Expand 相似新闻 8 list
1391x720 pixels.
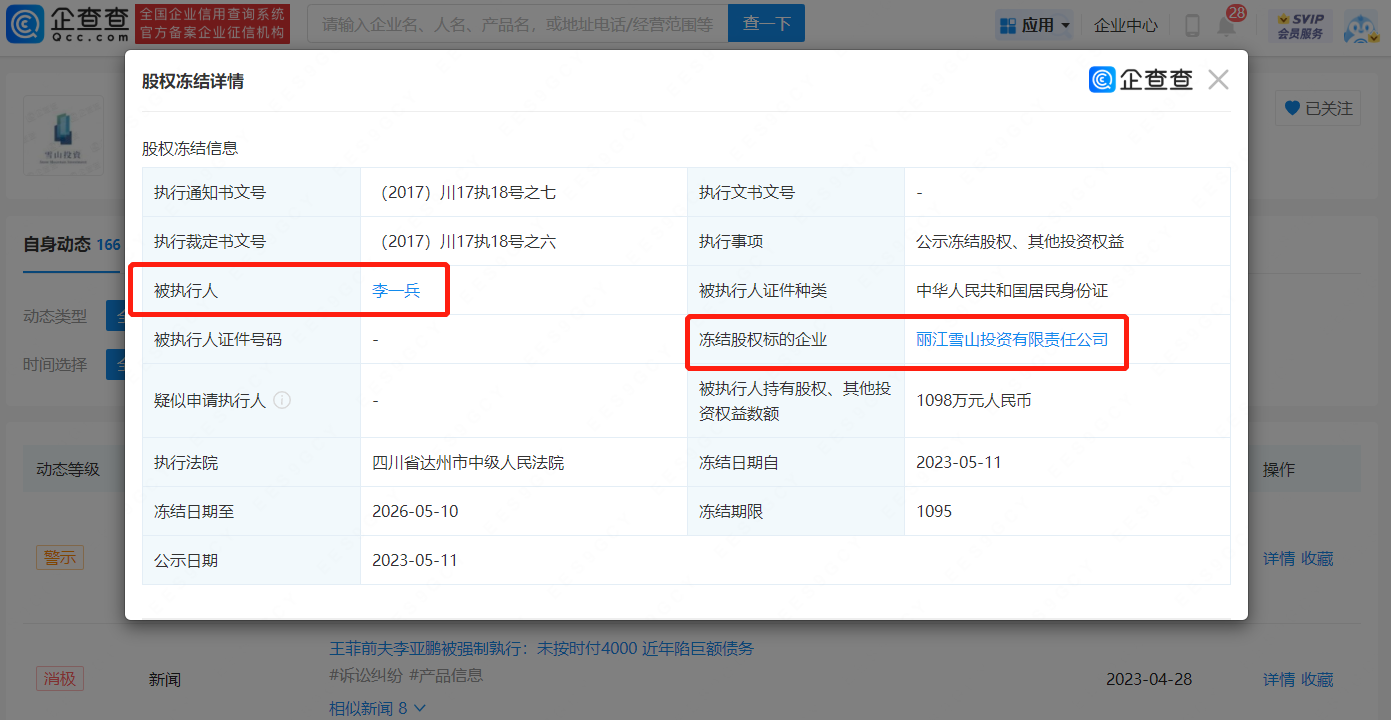click(x=378, y=708)
